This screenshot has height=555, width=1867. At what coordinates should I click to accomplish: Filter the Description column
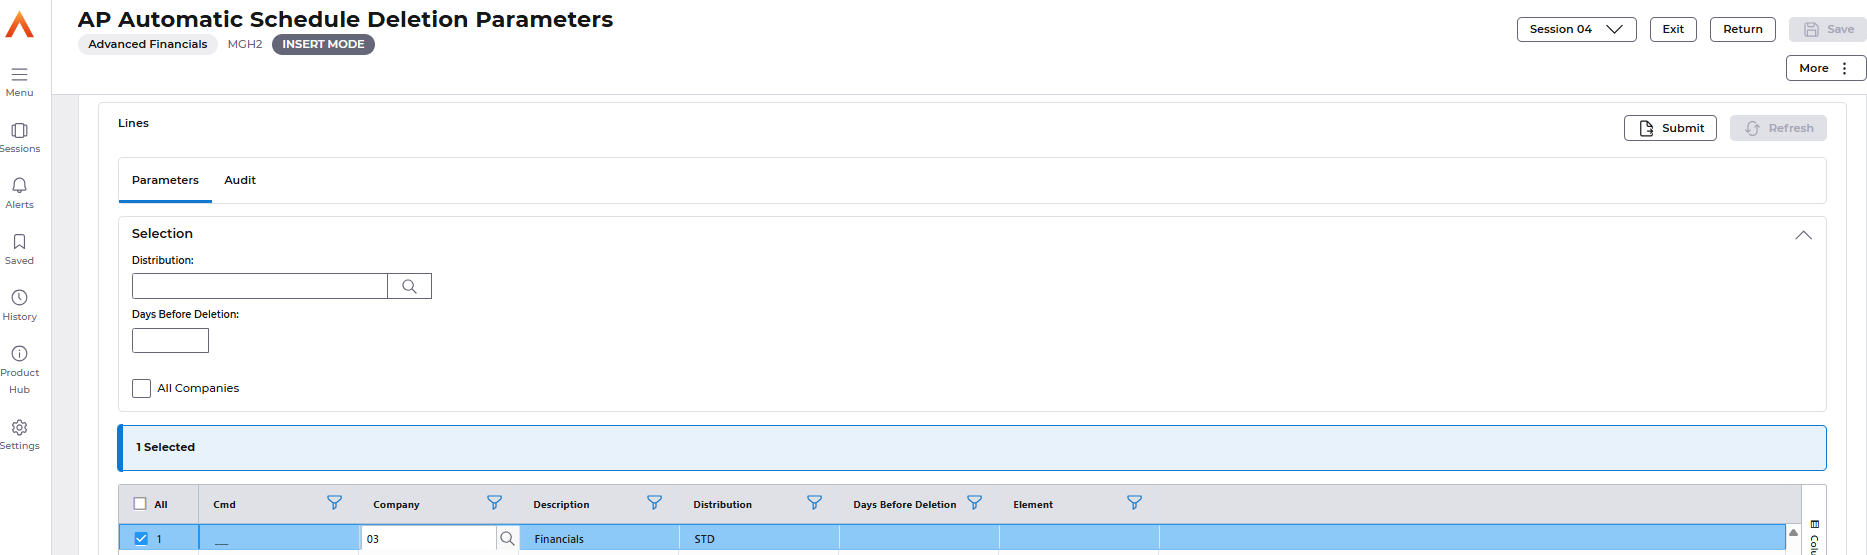click(654, 503)
